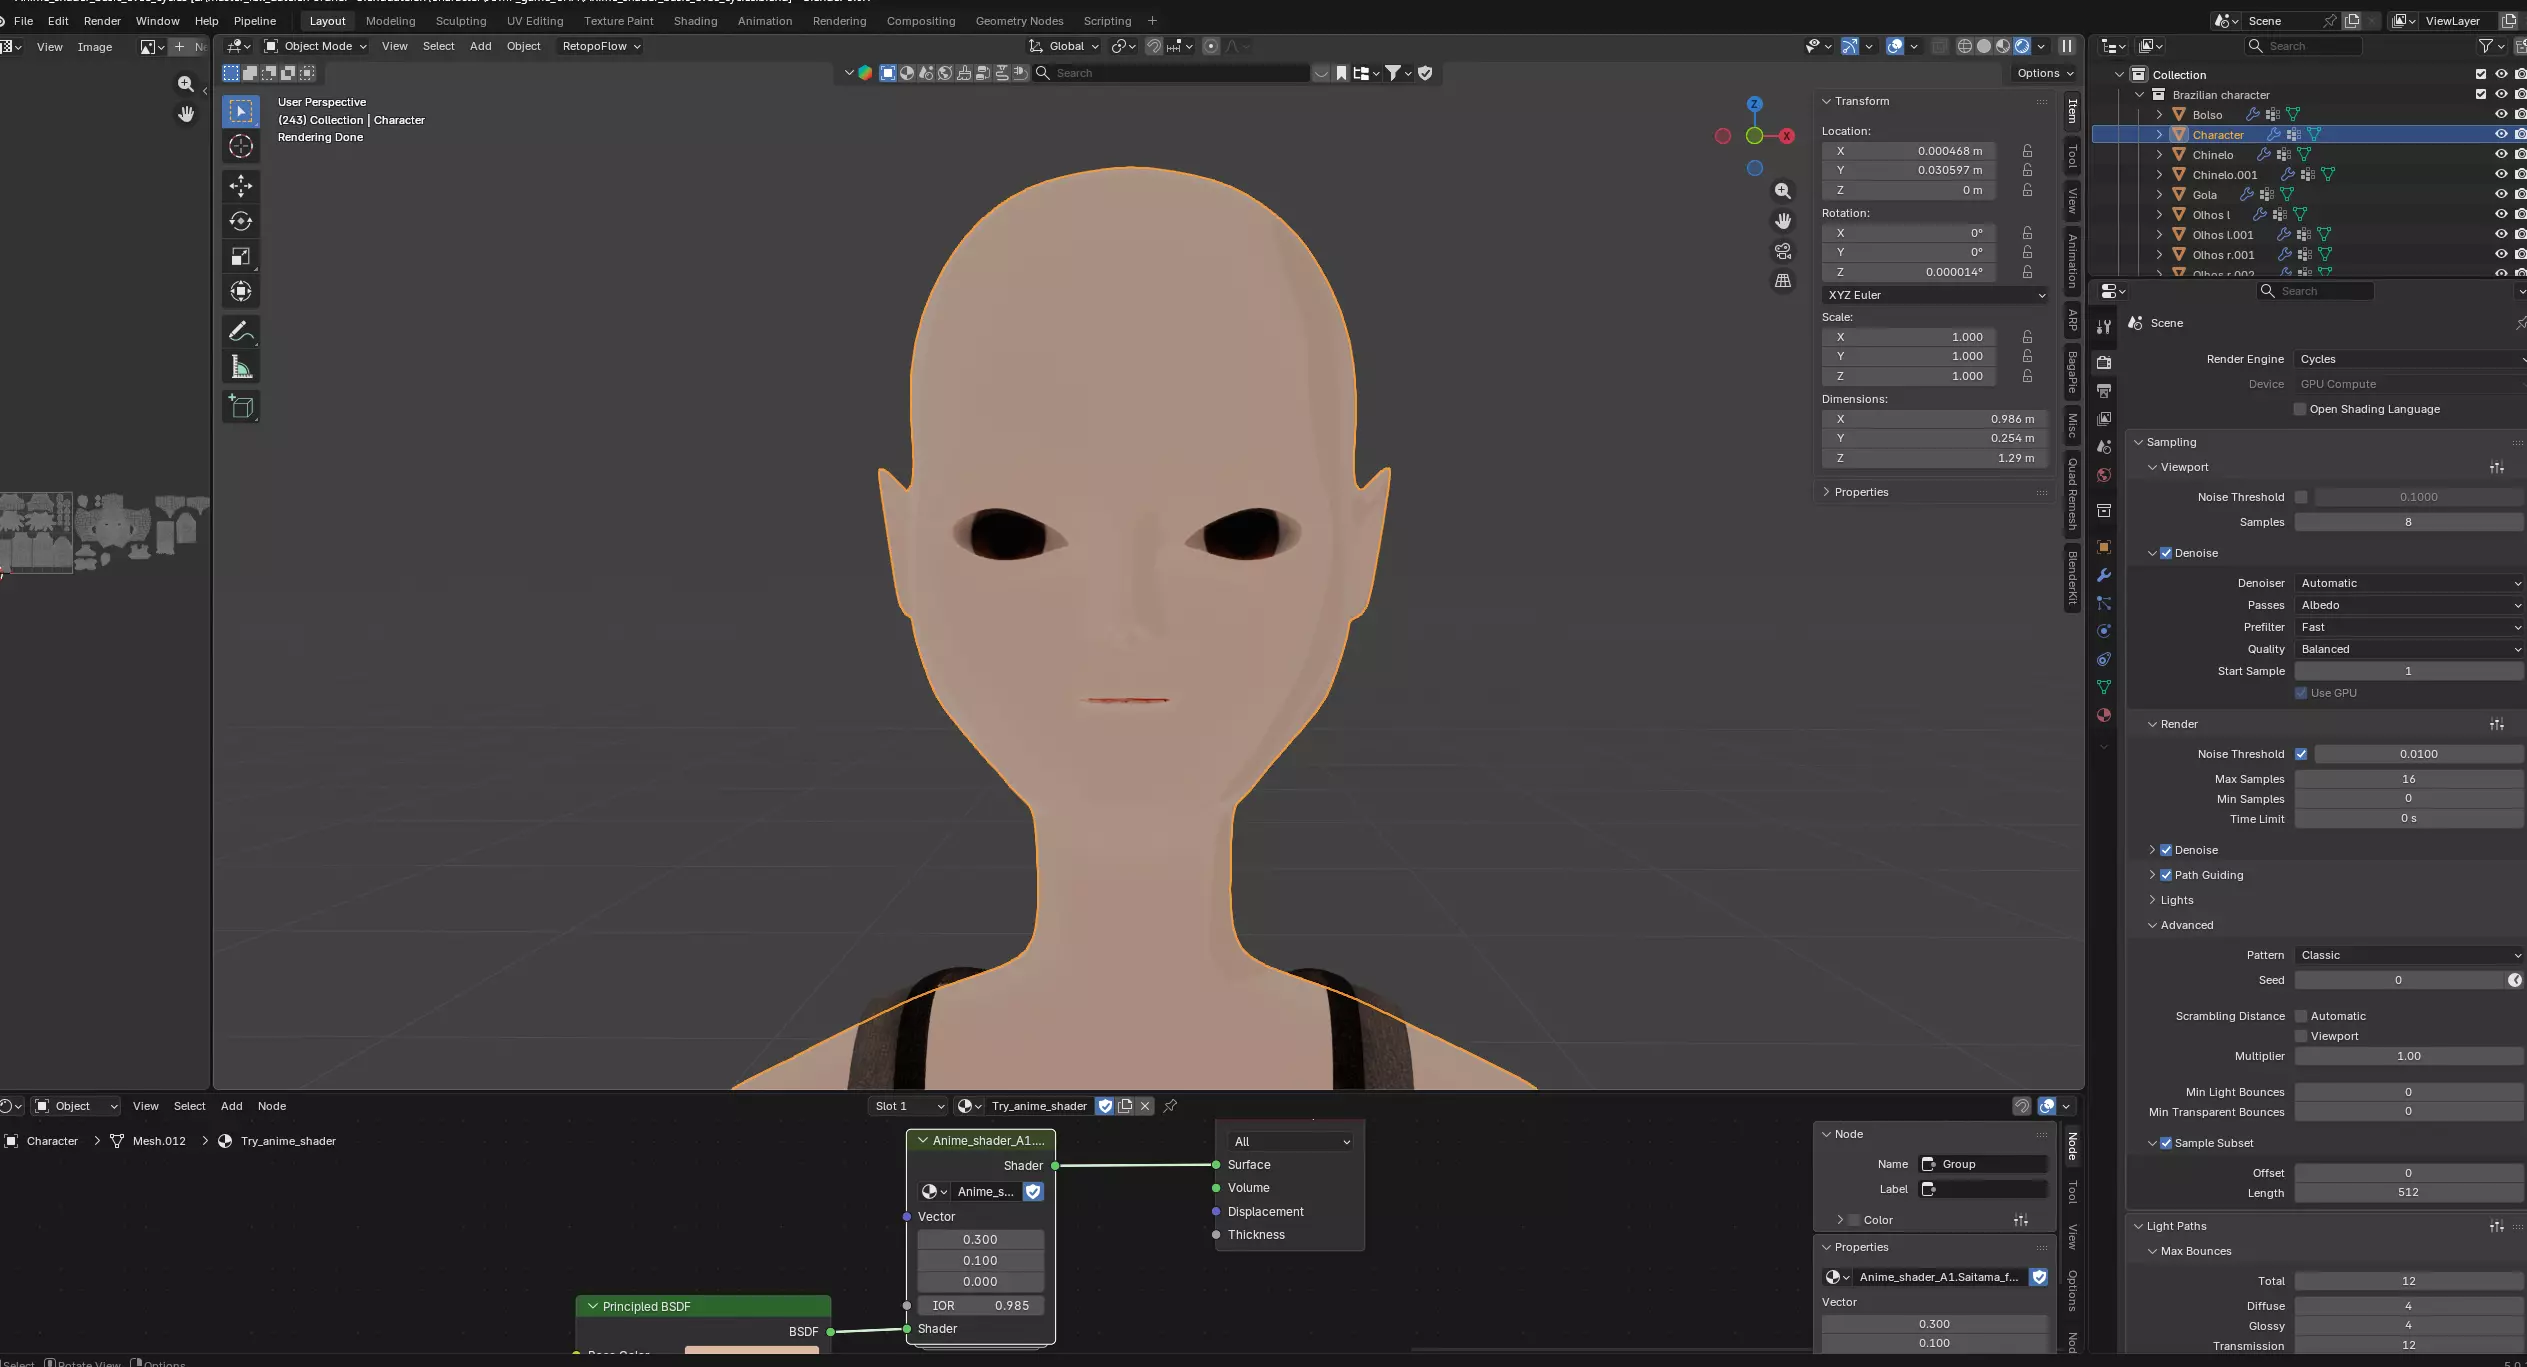This screenshot has height=1367, width=2527.
Task: Switch to rendered viewport shading
Action: click(2022, 46)
